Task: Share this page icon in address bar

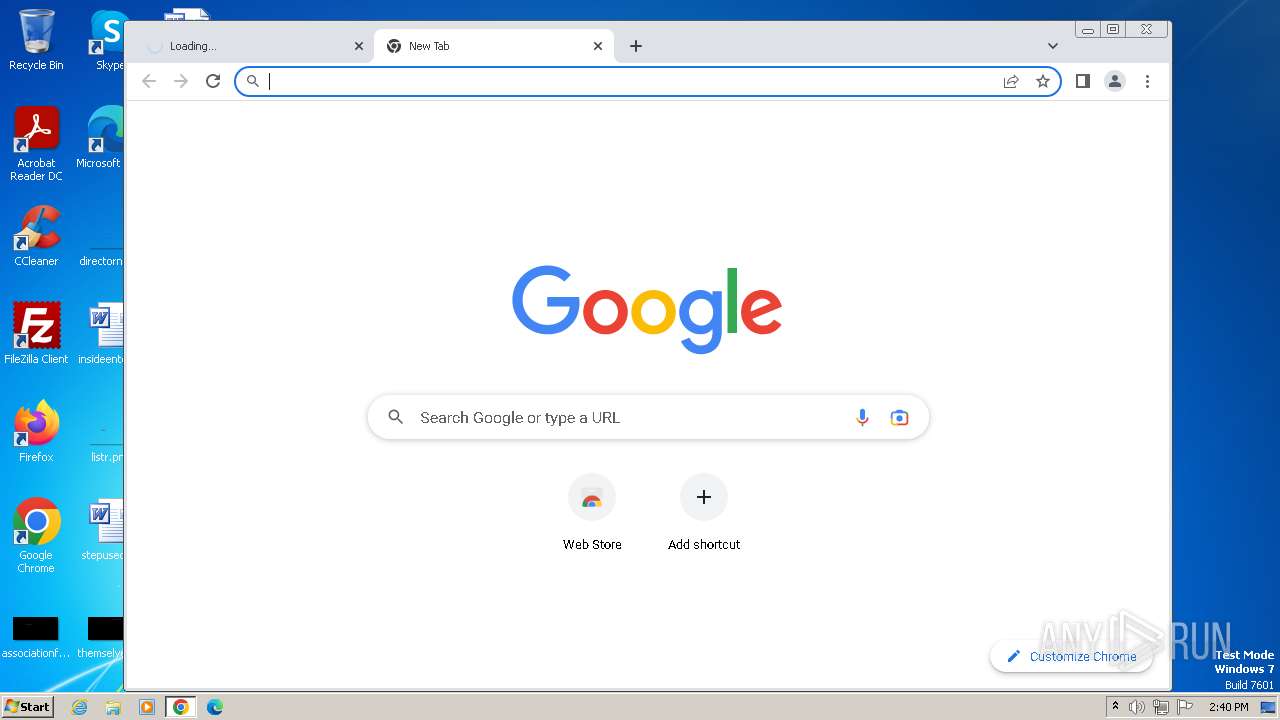Action: pos(1011,81)
